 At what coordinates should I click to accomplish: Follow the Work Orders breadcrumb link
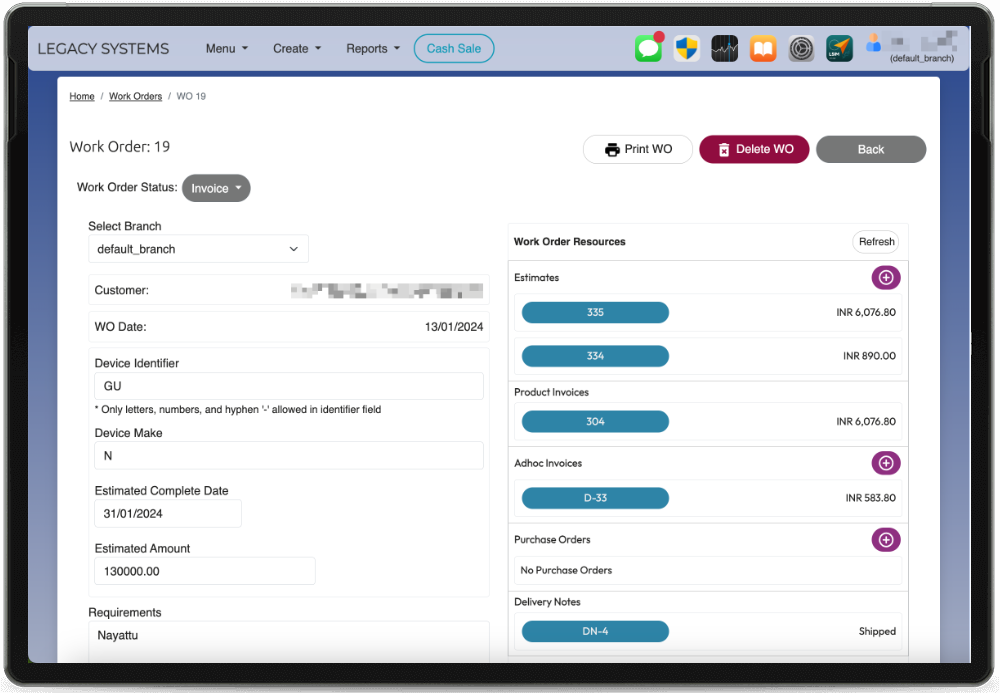pyautogui.click(x=135, y=96)
